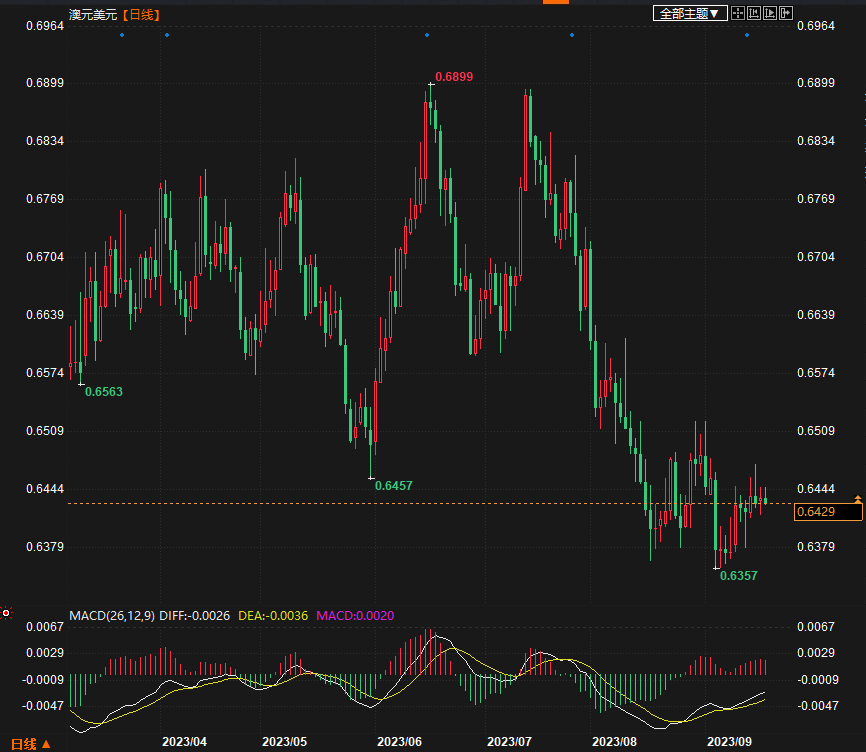Image resolution: width=866 pixels, height=752 pixels.
Task: Click the rightmost blue event dot at top
Action: [746, 35]
